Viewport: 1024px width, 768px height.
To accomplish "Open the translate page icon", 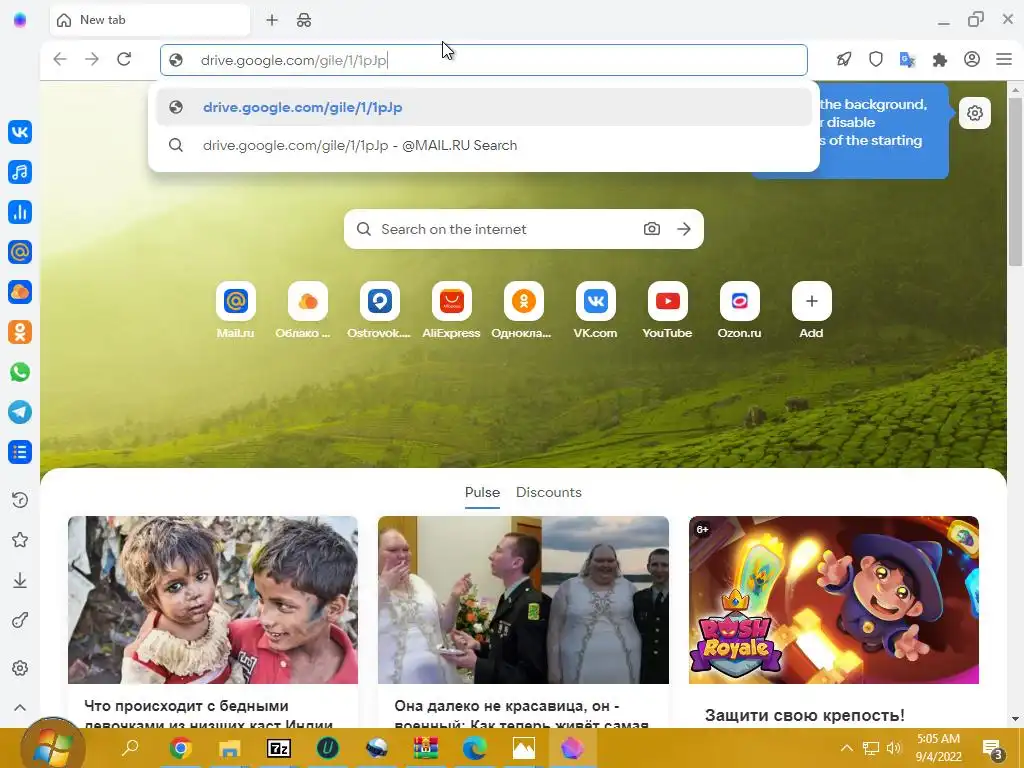I will click(x=908, y=59).
